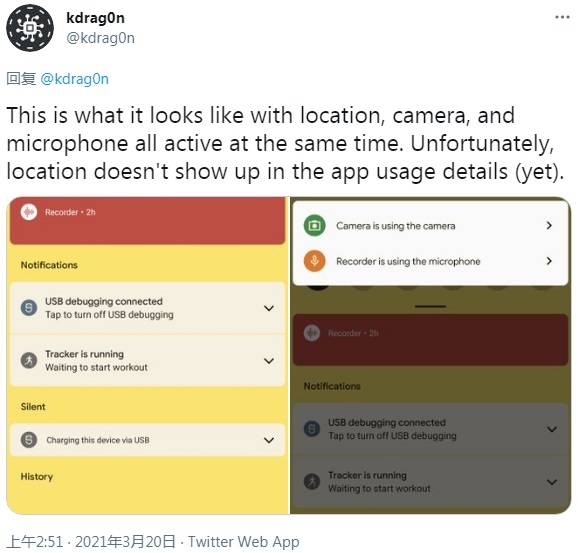Open Recorder is using the microphone details chevron
The width and height of the screenshot is (578, 553).
[x=549, y=261]
